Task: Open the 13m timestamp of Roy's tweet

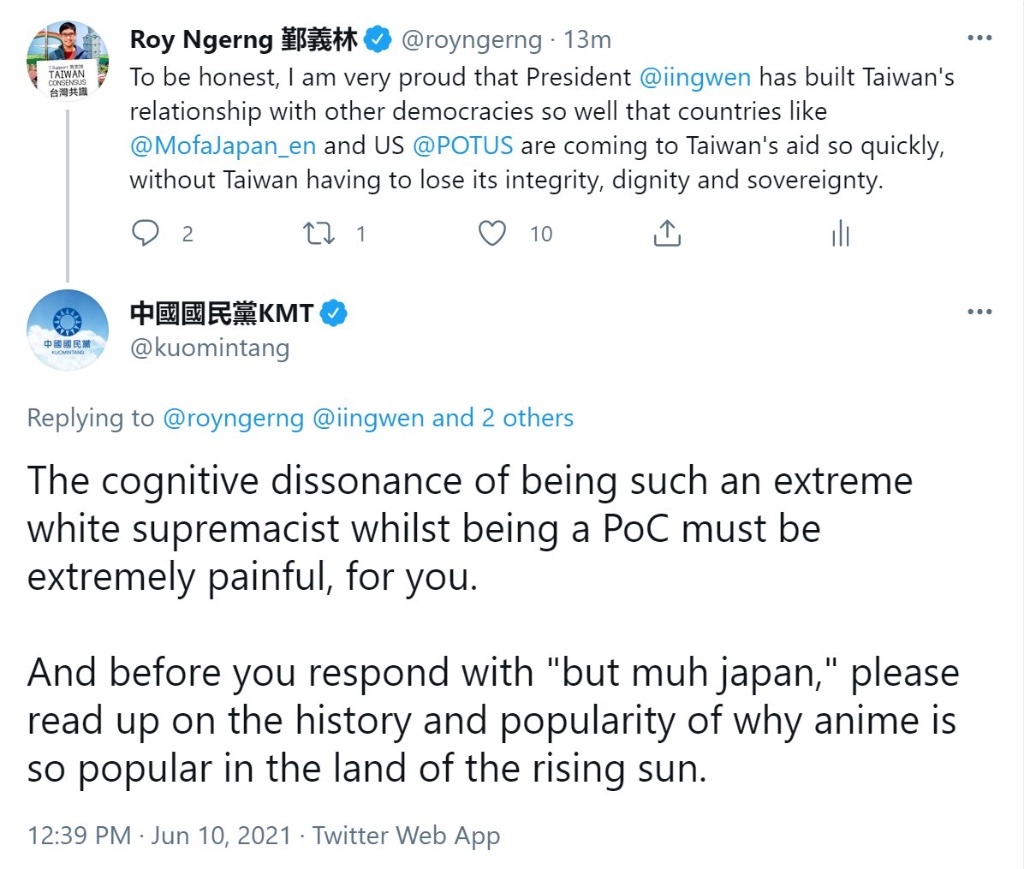Action: tap(587, 40)
